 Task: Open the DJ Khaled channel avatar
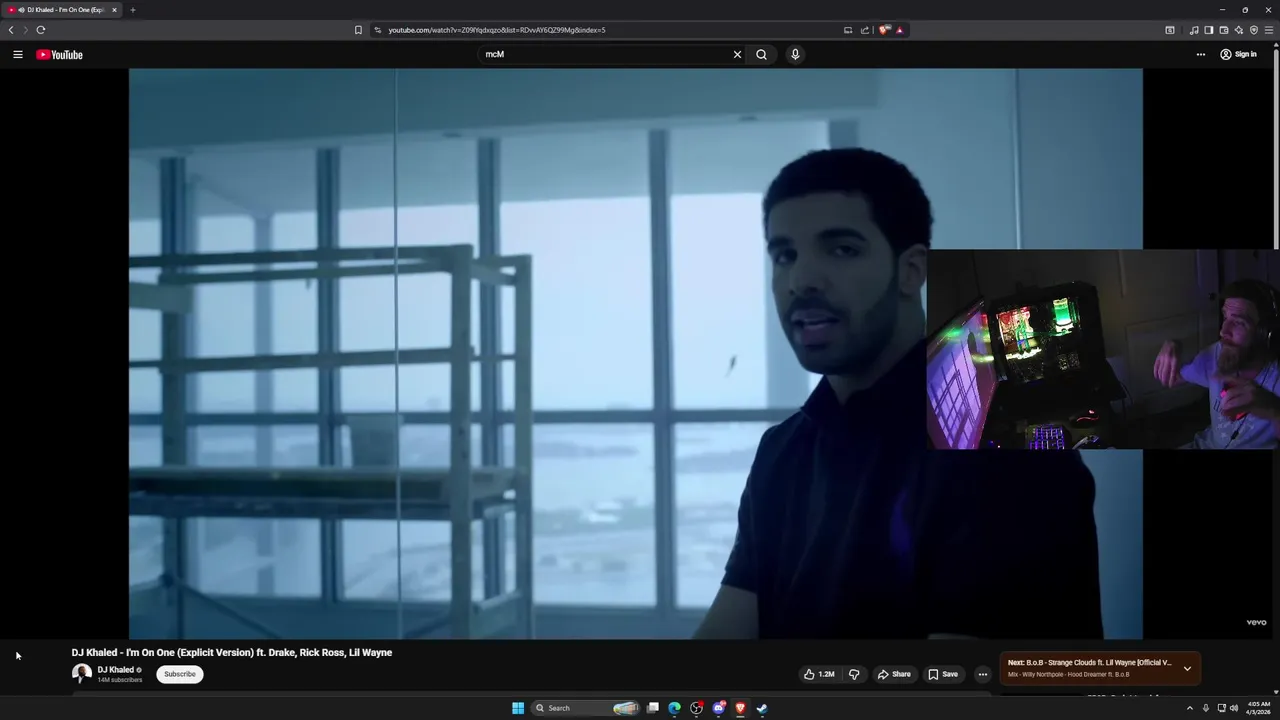82,673
